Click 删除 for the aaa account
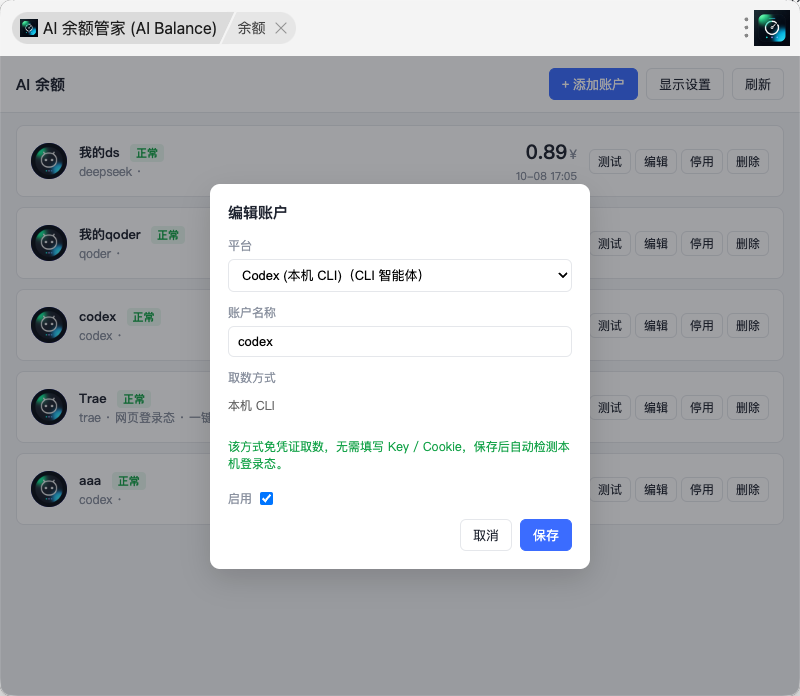Viewport: 800px width, 696px height. coord(747,490)
